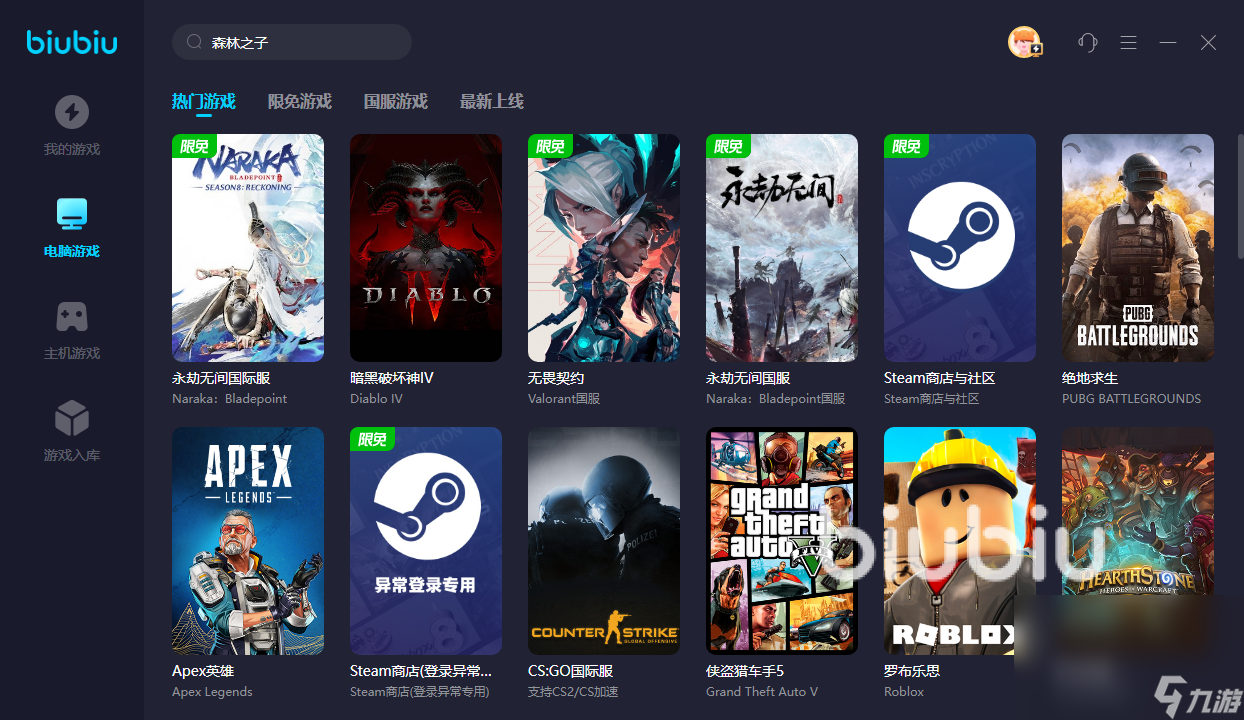Click the Diablo IV subtitle text

pos(376,398)
